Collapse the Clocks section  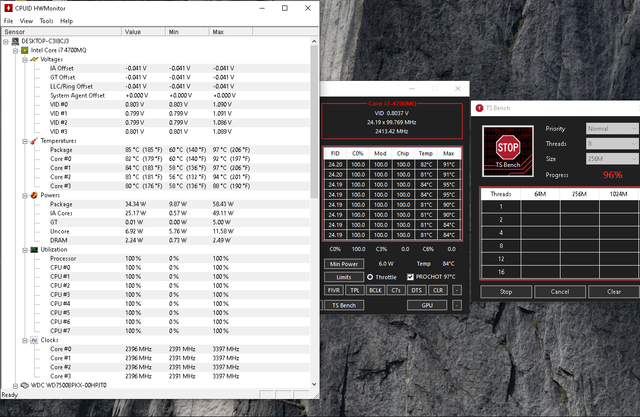[25, 340]
